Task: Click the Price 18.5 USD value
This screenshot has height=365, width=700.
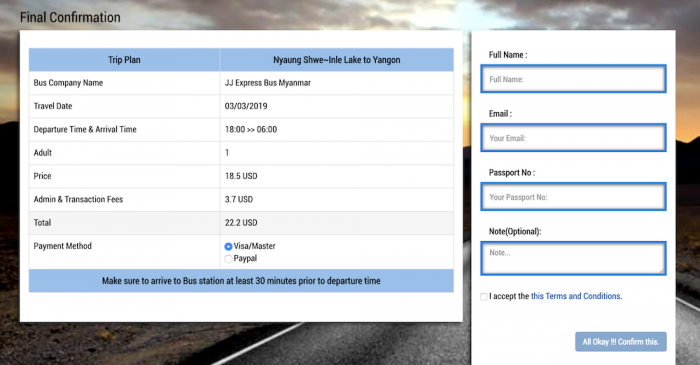Action: [x=241, y=176]
